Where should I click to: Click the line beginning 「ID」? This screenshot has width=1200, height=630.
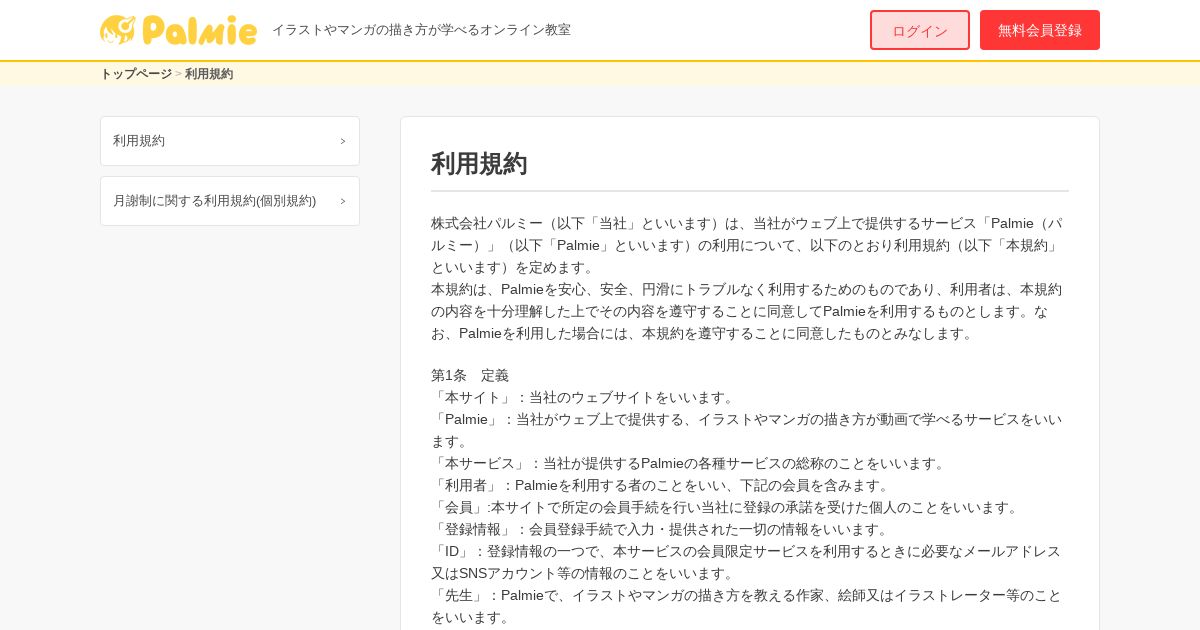(x=746, y=562)
